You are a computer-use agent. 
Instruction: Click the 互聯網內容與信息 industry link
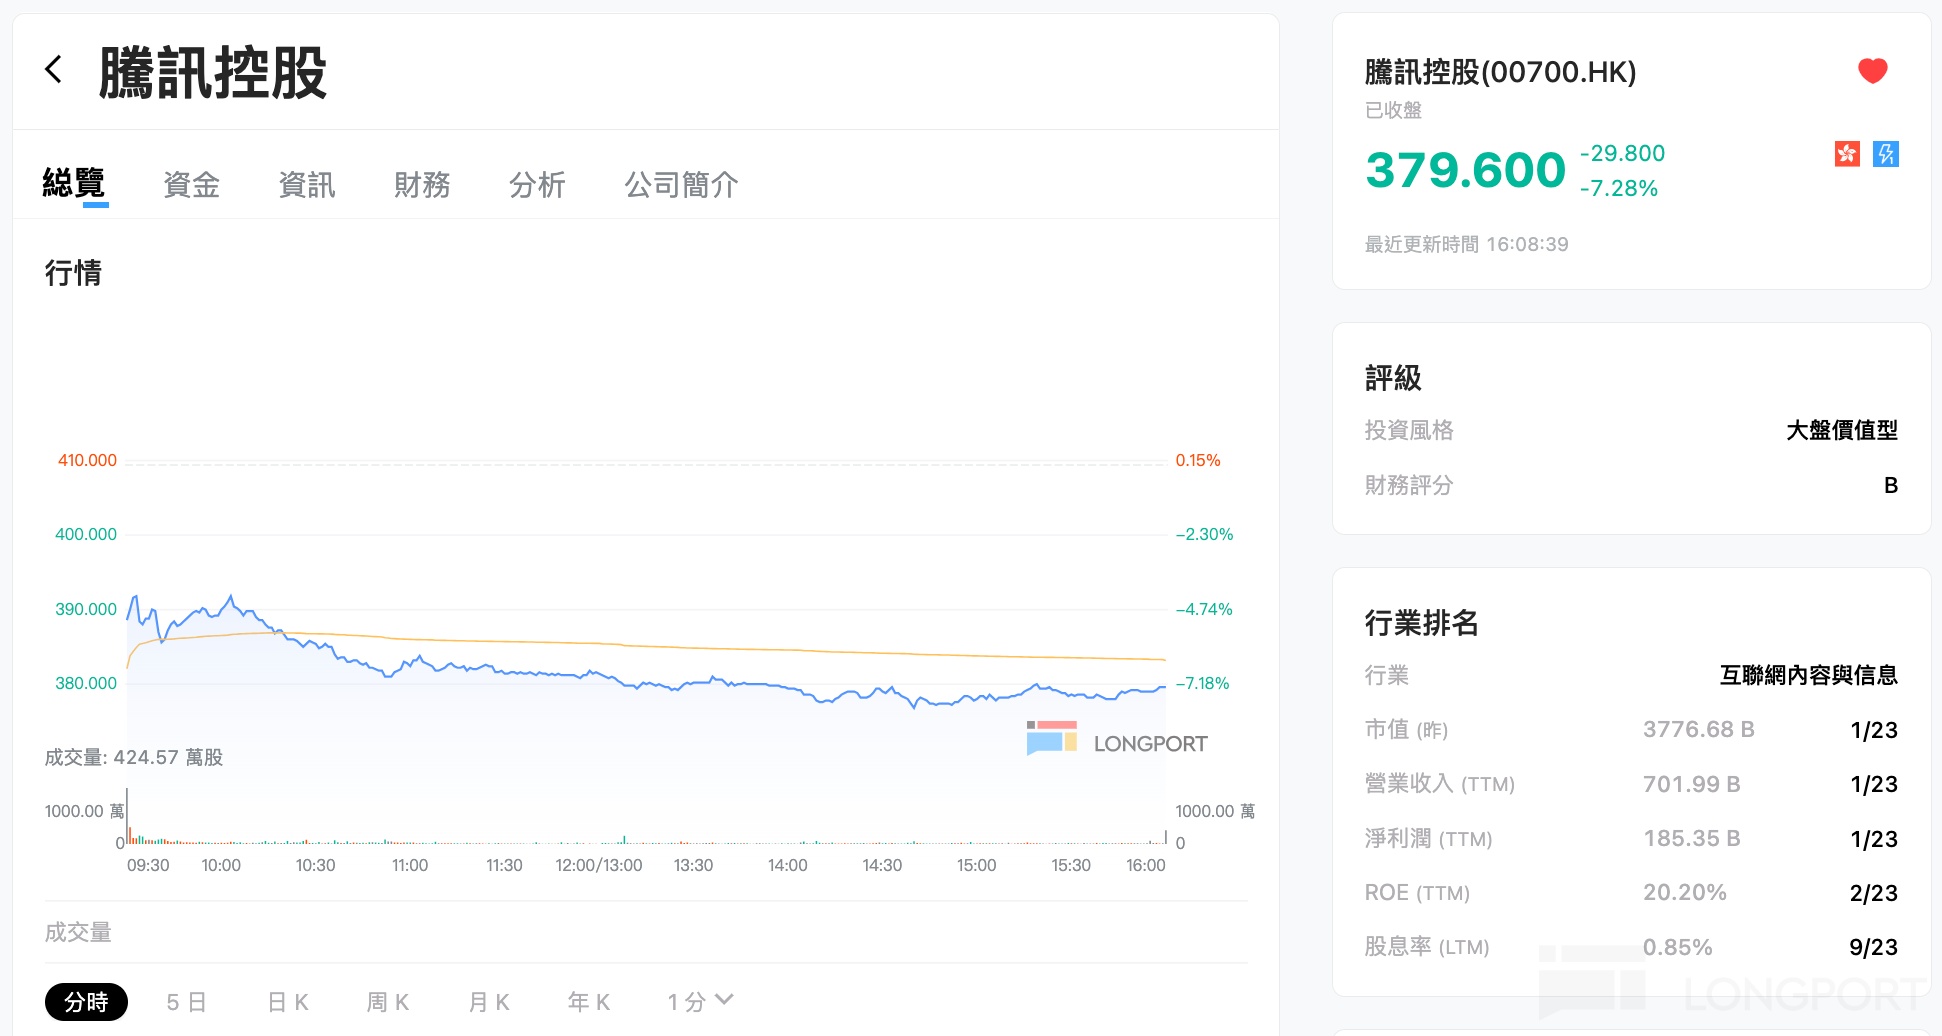coord(1808,676)
